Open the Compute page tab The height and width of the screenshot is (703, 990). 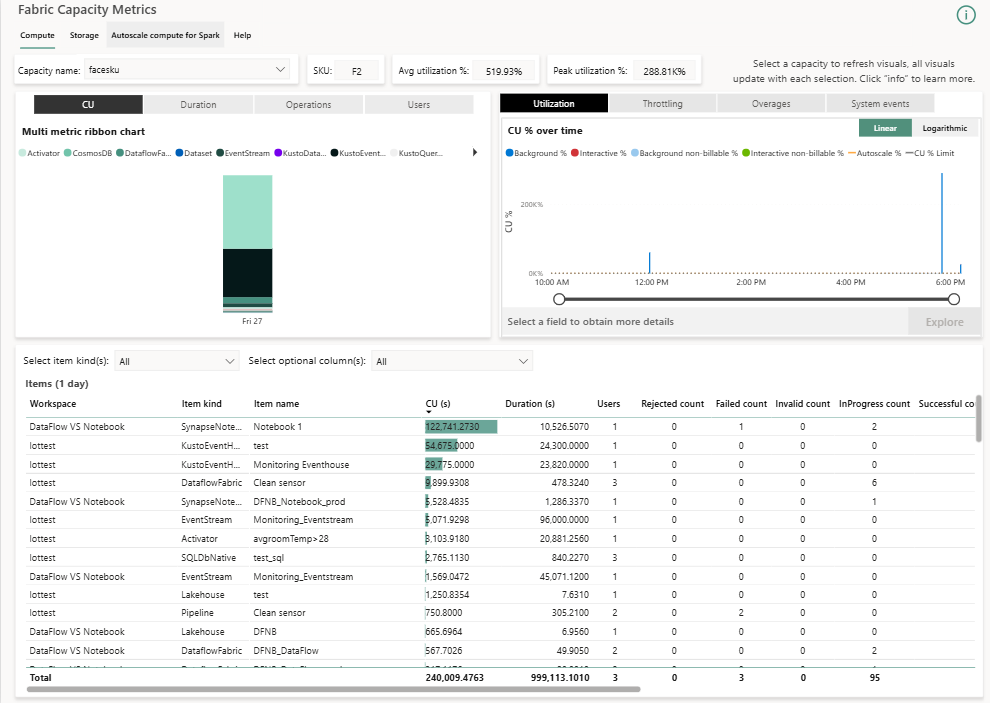[37, 35]
